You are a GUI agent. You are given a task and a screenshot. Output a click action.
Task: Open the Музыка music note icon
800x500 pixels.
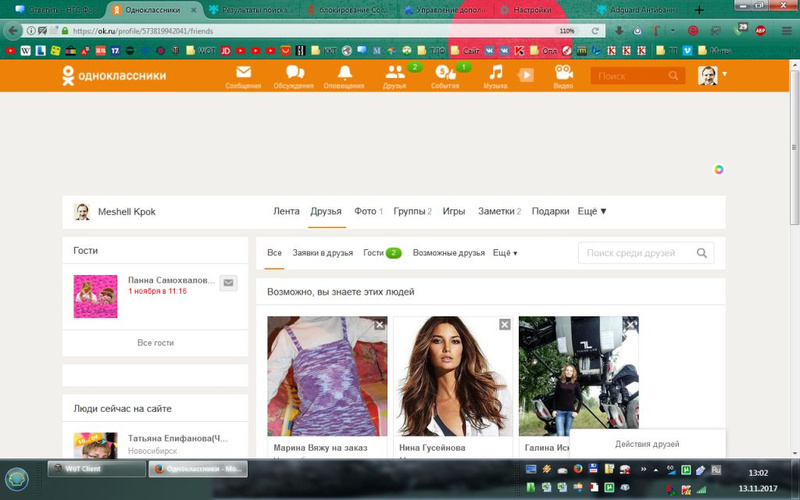click(496, 74)
